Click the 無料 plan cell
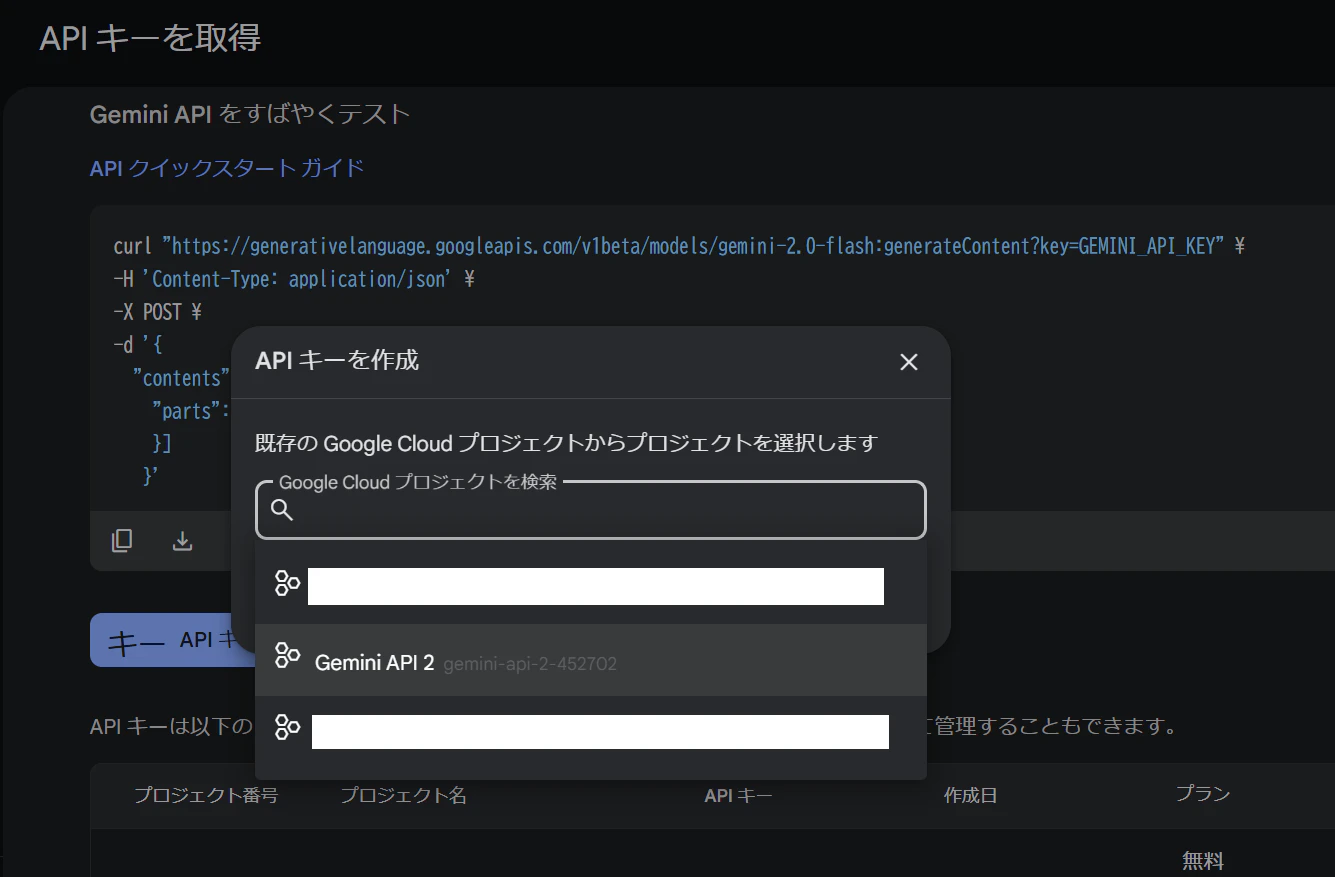The height and width of the screenshot is (877, 1335). pyautogui.click(x=1203, y=861)
